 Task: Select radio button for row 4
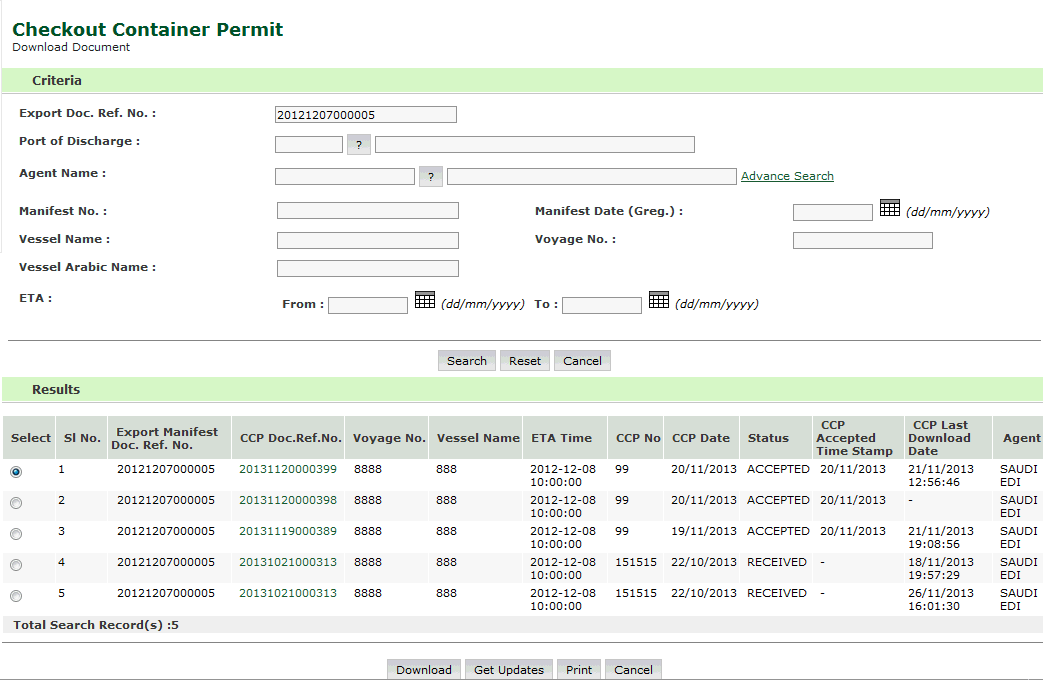(x=16, y=565)
